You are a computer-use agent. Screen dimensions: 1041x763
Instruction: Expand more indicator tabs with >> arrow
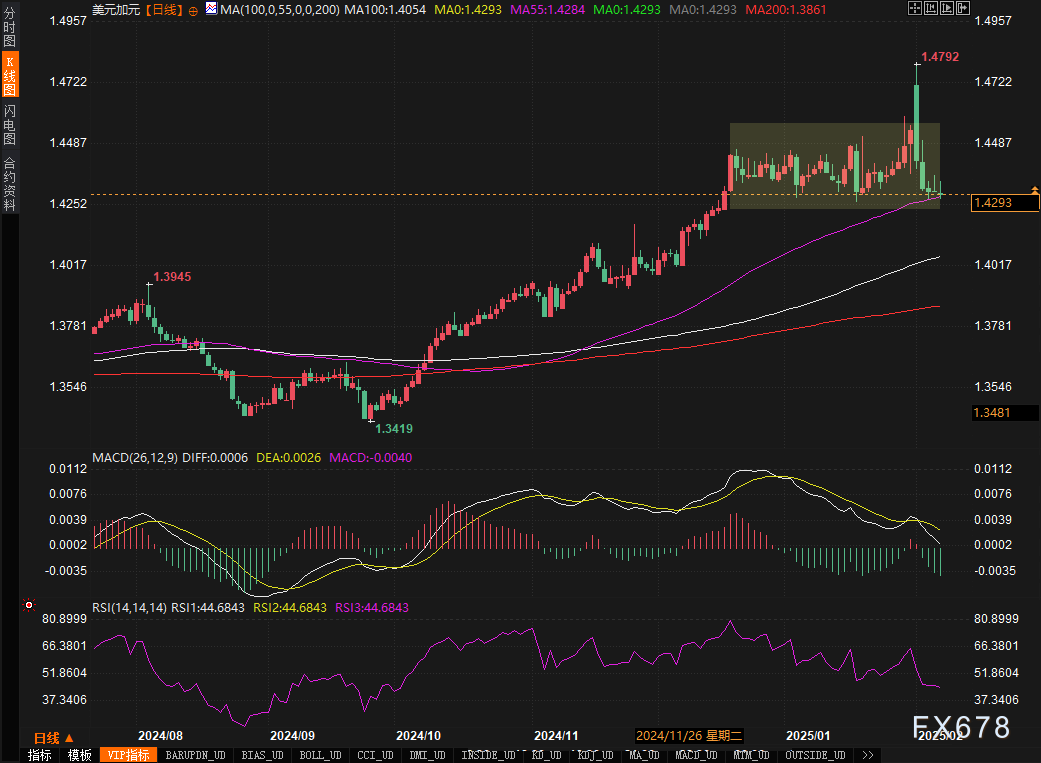(867, 755)
